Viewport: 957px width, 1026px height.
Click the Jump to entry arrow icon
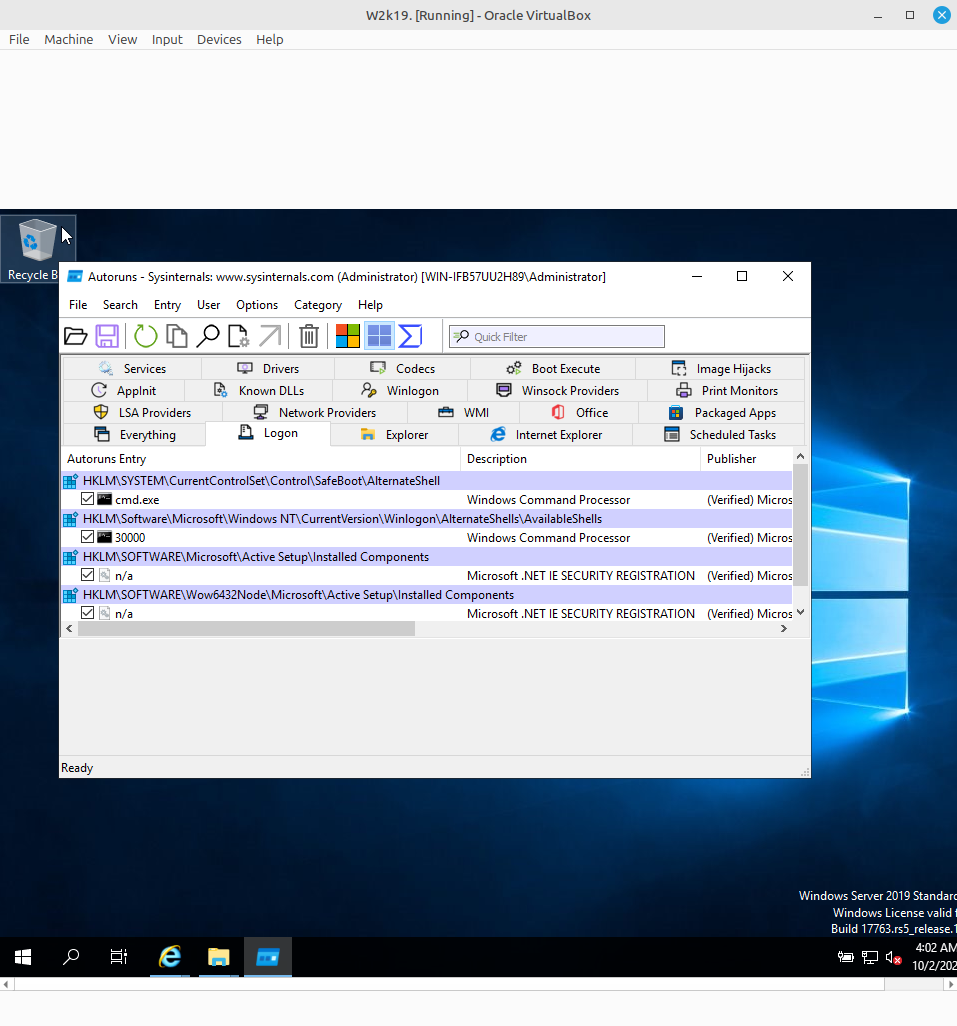[270, 336]
